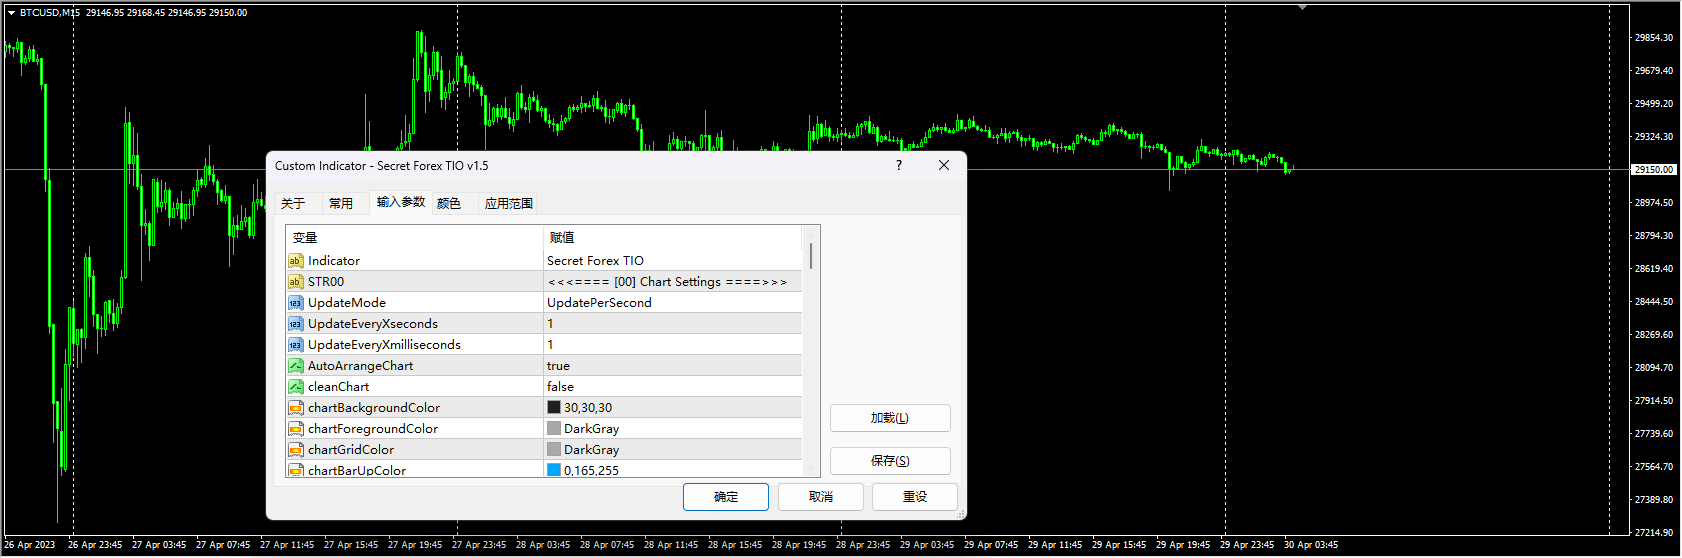This screenshot has height=558, width=1682.
Task: Click the 重设 reset button
Action: tap(915, 497)
